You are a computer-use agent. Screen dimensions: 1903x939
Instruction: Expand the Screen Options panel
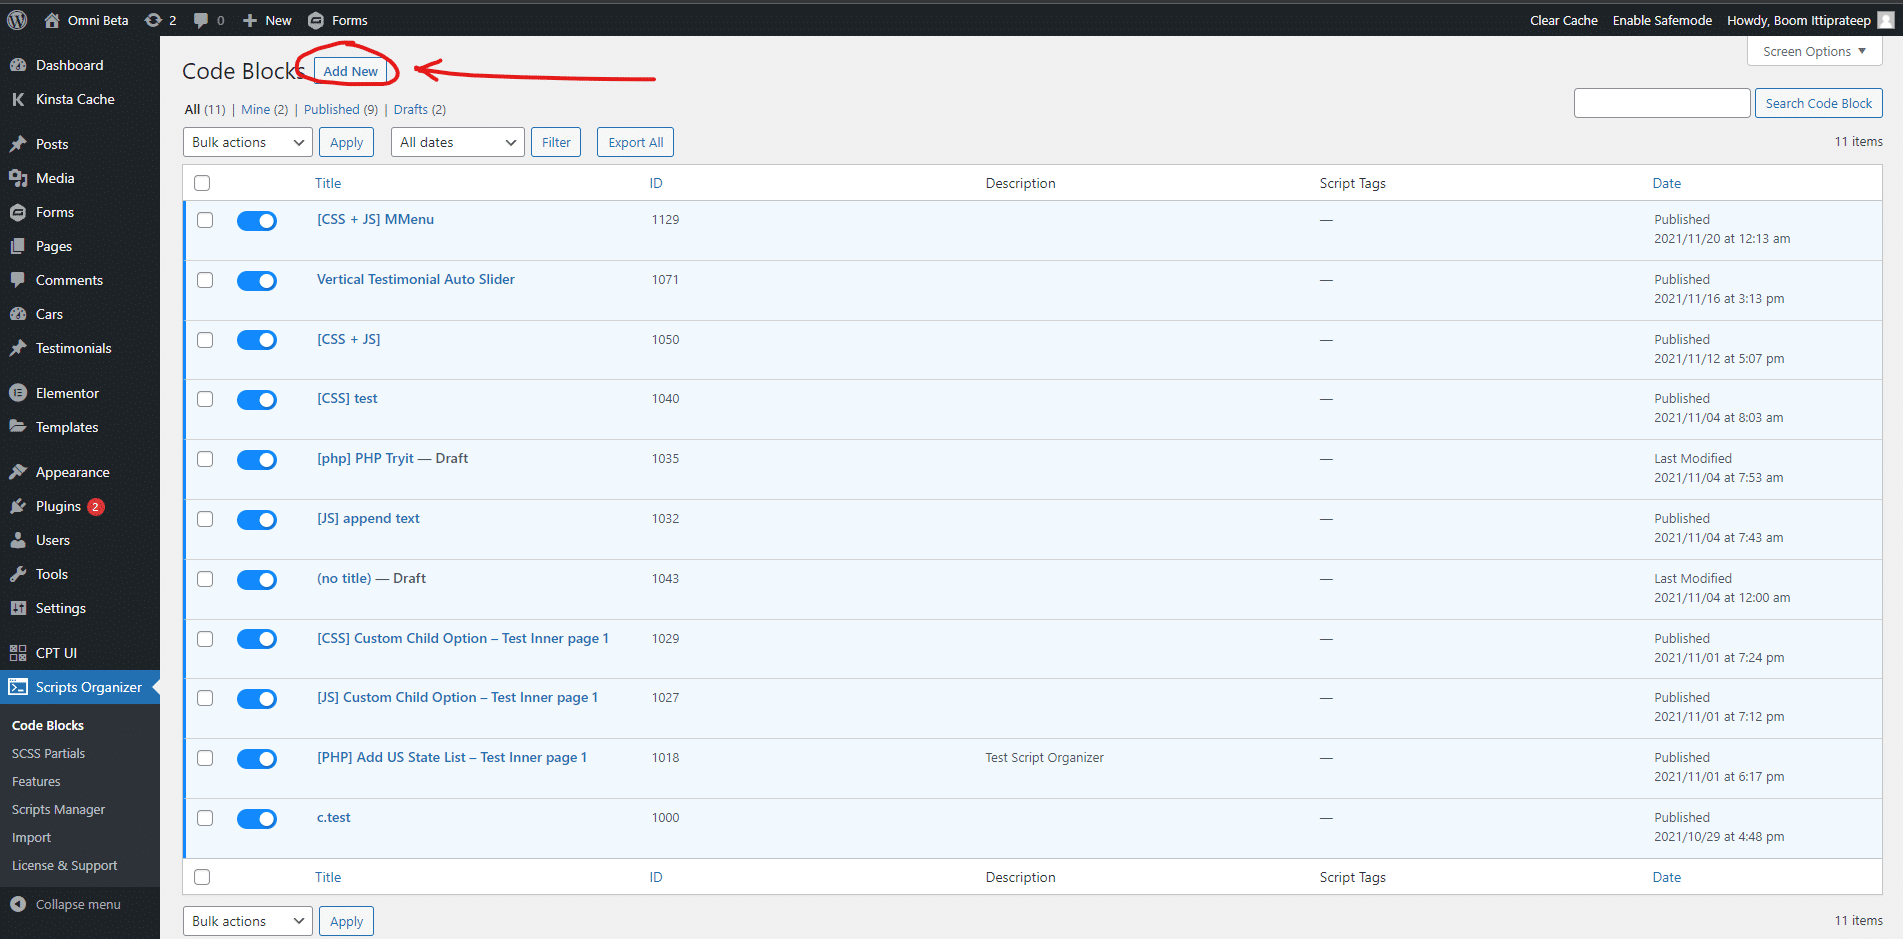pos(1814,51)
